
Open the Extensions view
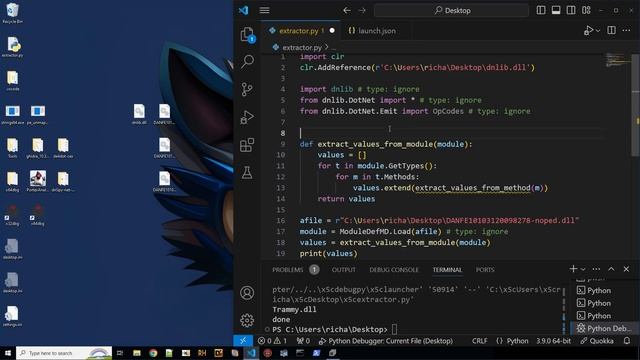pyautogui.click(x=247, y=145)
